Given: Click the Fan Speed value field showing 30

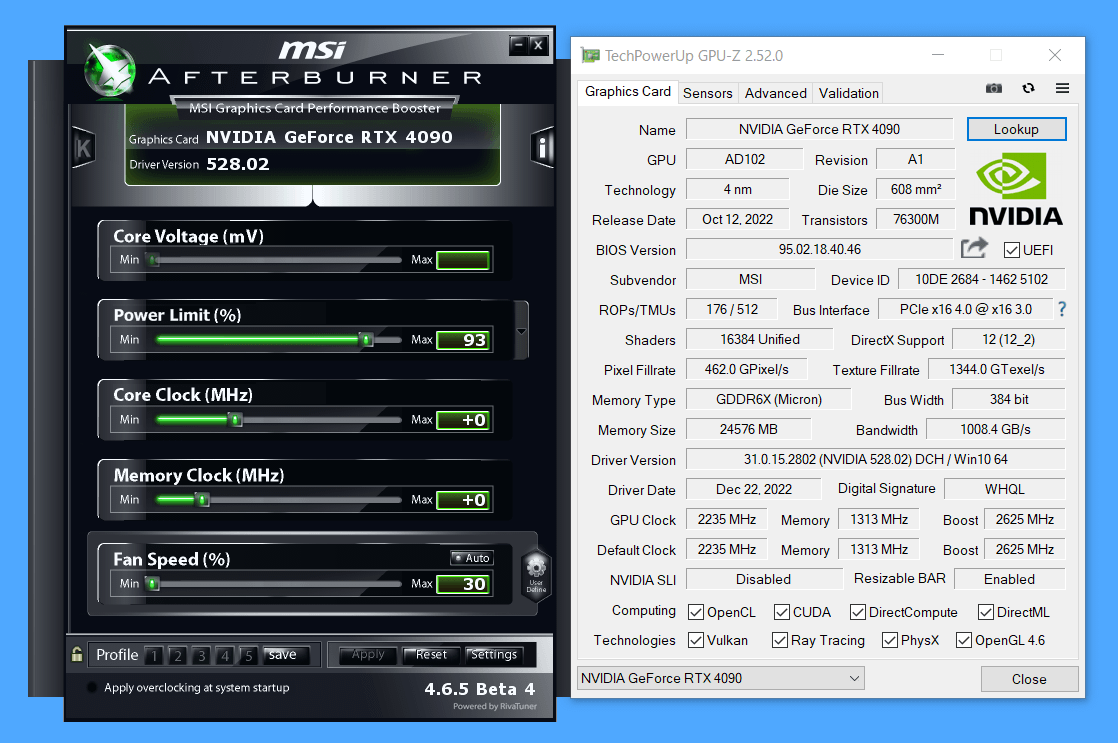Looking at the screenshot, I should click(x=463, y=584).
